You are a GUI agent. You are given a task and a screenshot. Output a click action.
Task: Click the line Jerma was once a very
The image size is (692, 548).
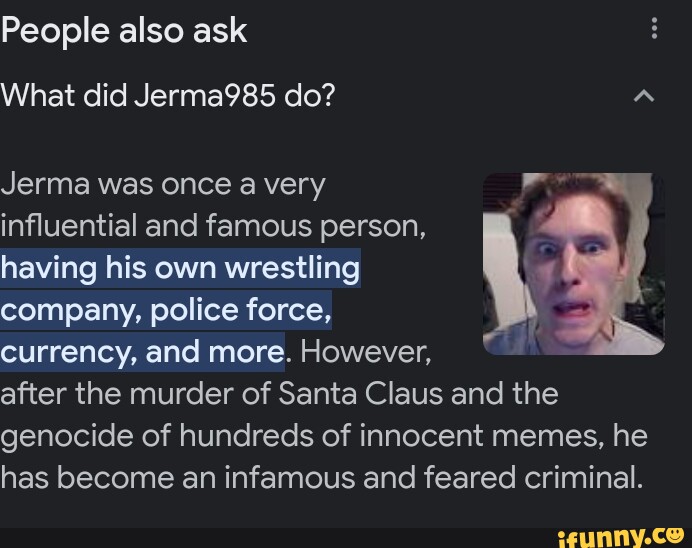(x=163, y=184)
